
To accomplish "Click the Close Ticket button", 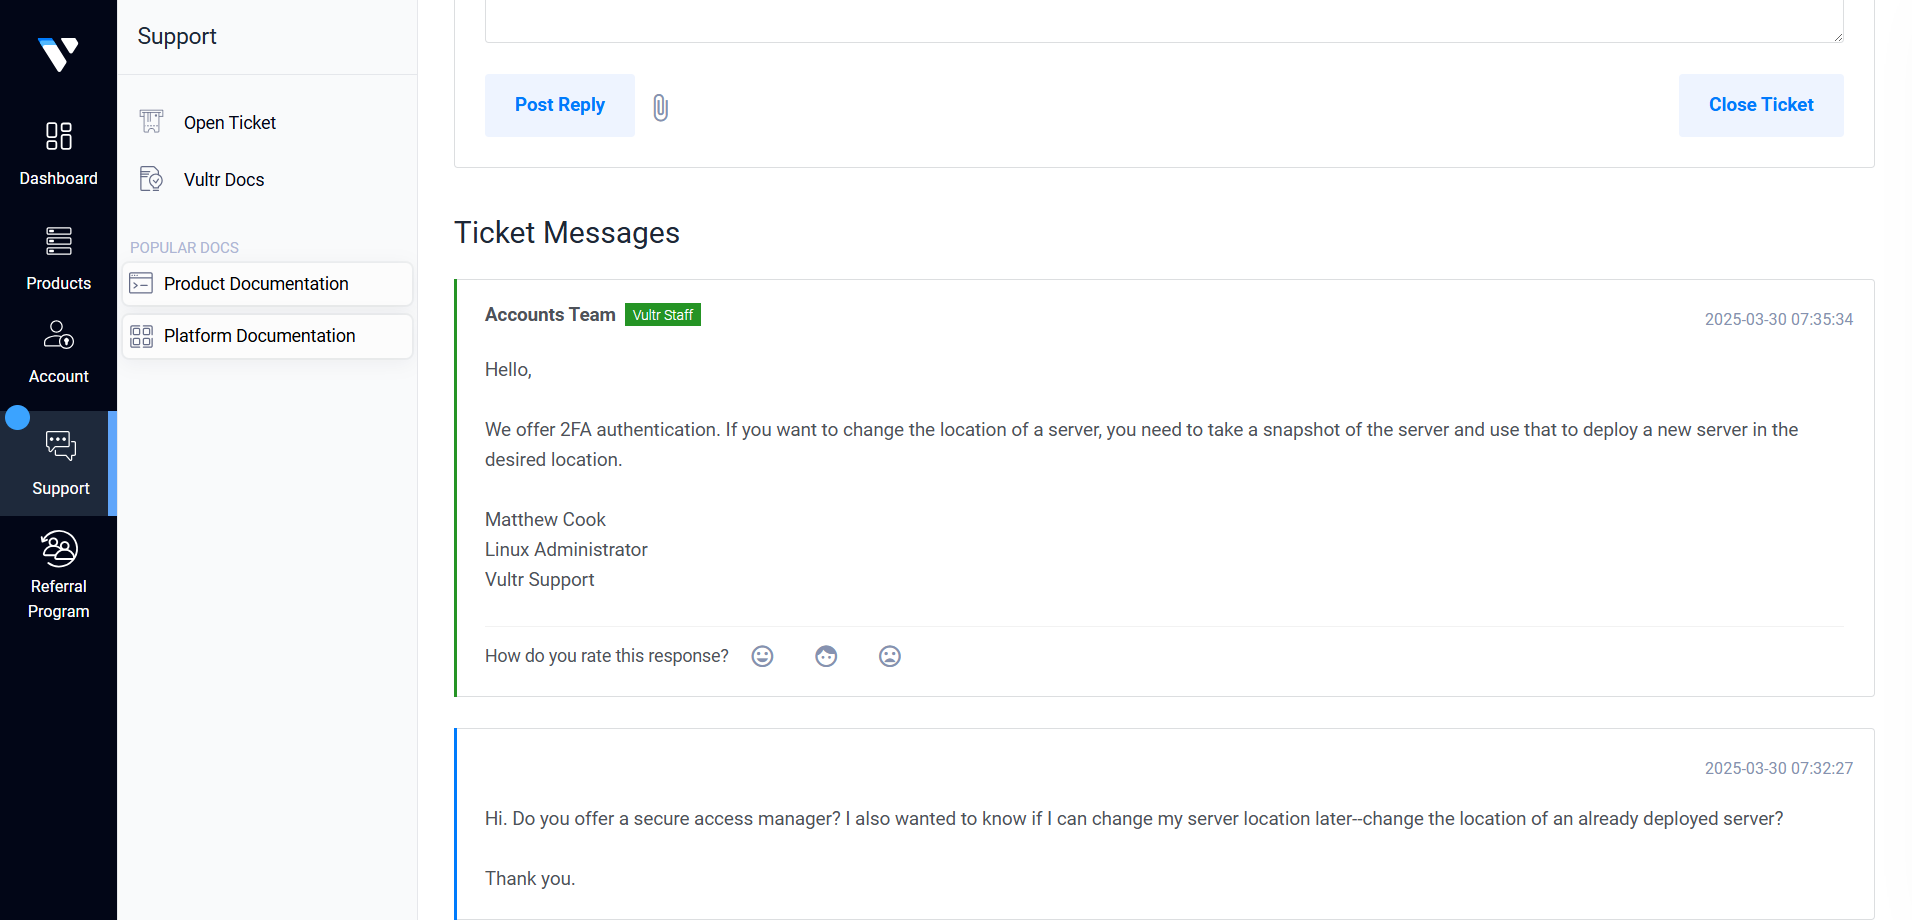I will [x=1760, y=105].
